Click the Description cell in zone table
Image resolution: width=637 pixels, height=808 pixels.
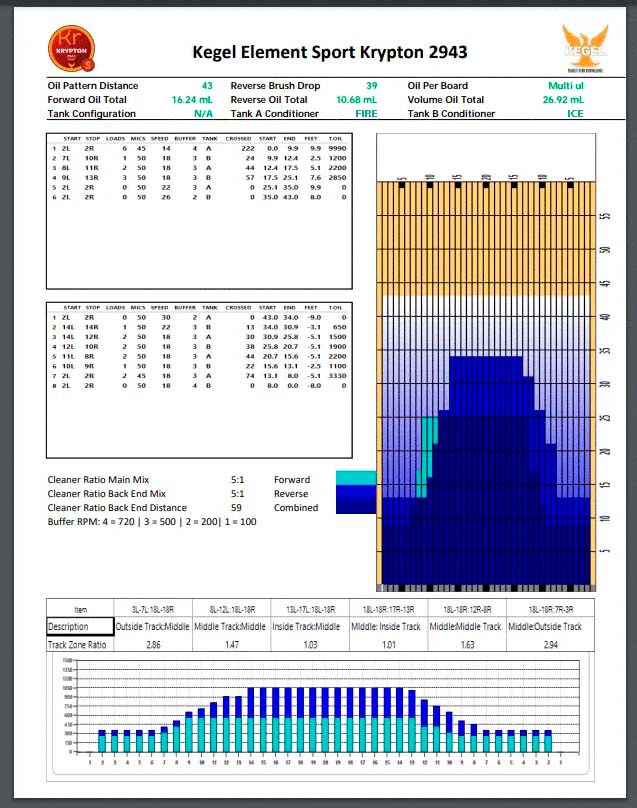coord(80,627)
